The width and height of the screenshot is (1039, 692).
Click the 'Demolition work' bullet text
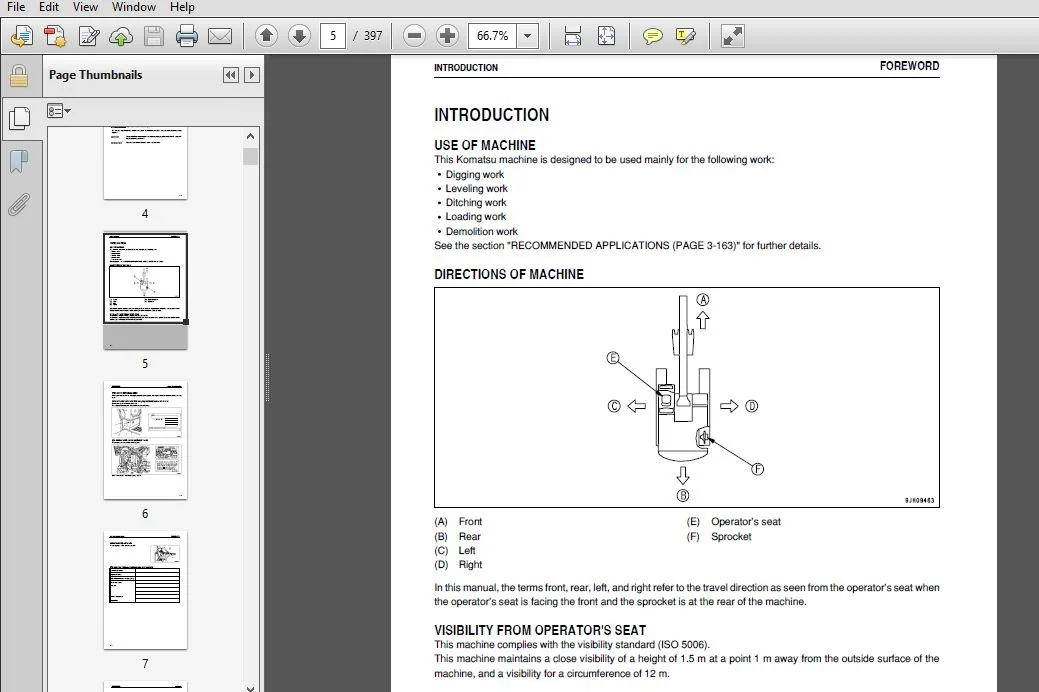point(482,231)
